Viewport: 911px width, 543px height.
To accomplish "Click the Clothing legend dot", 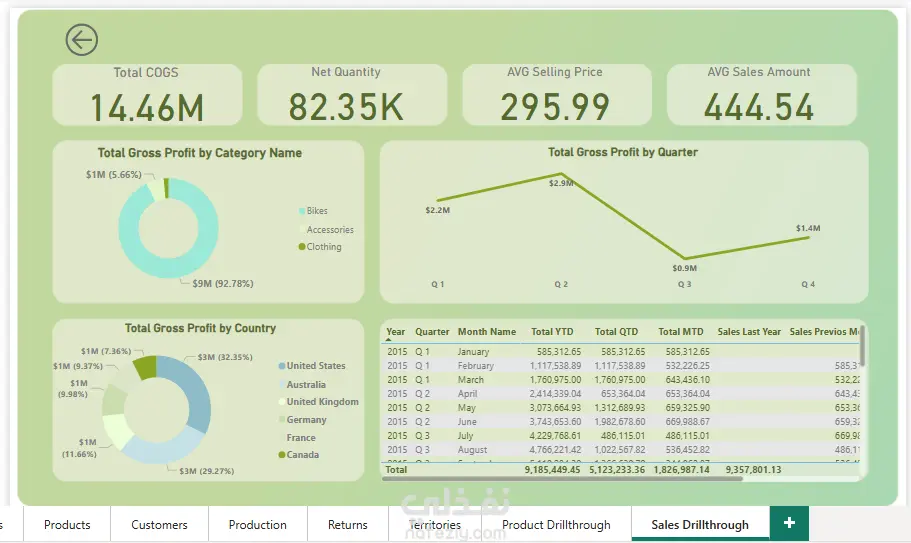I will tap(302, 247).
